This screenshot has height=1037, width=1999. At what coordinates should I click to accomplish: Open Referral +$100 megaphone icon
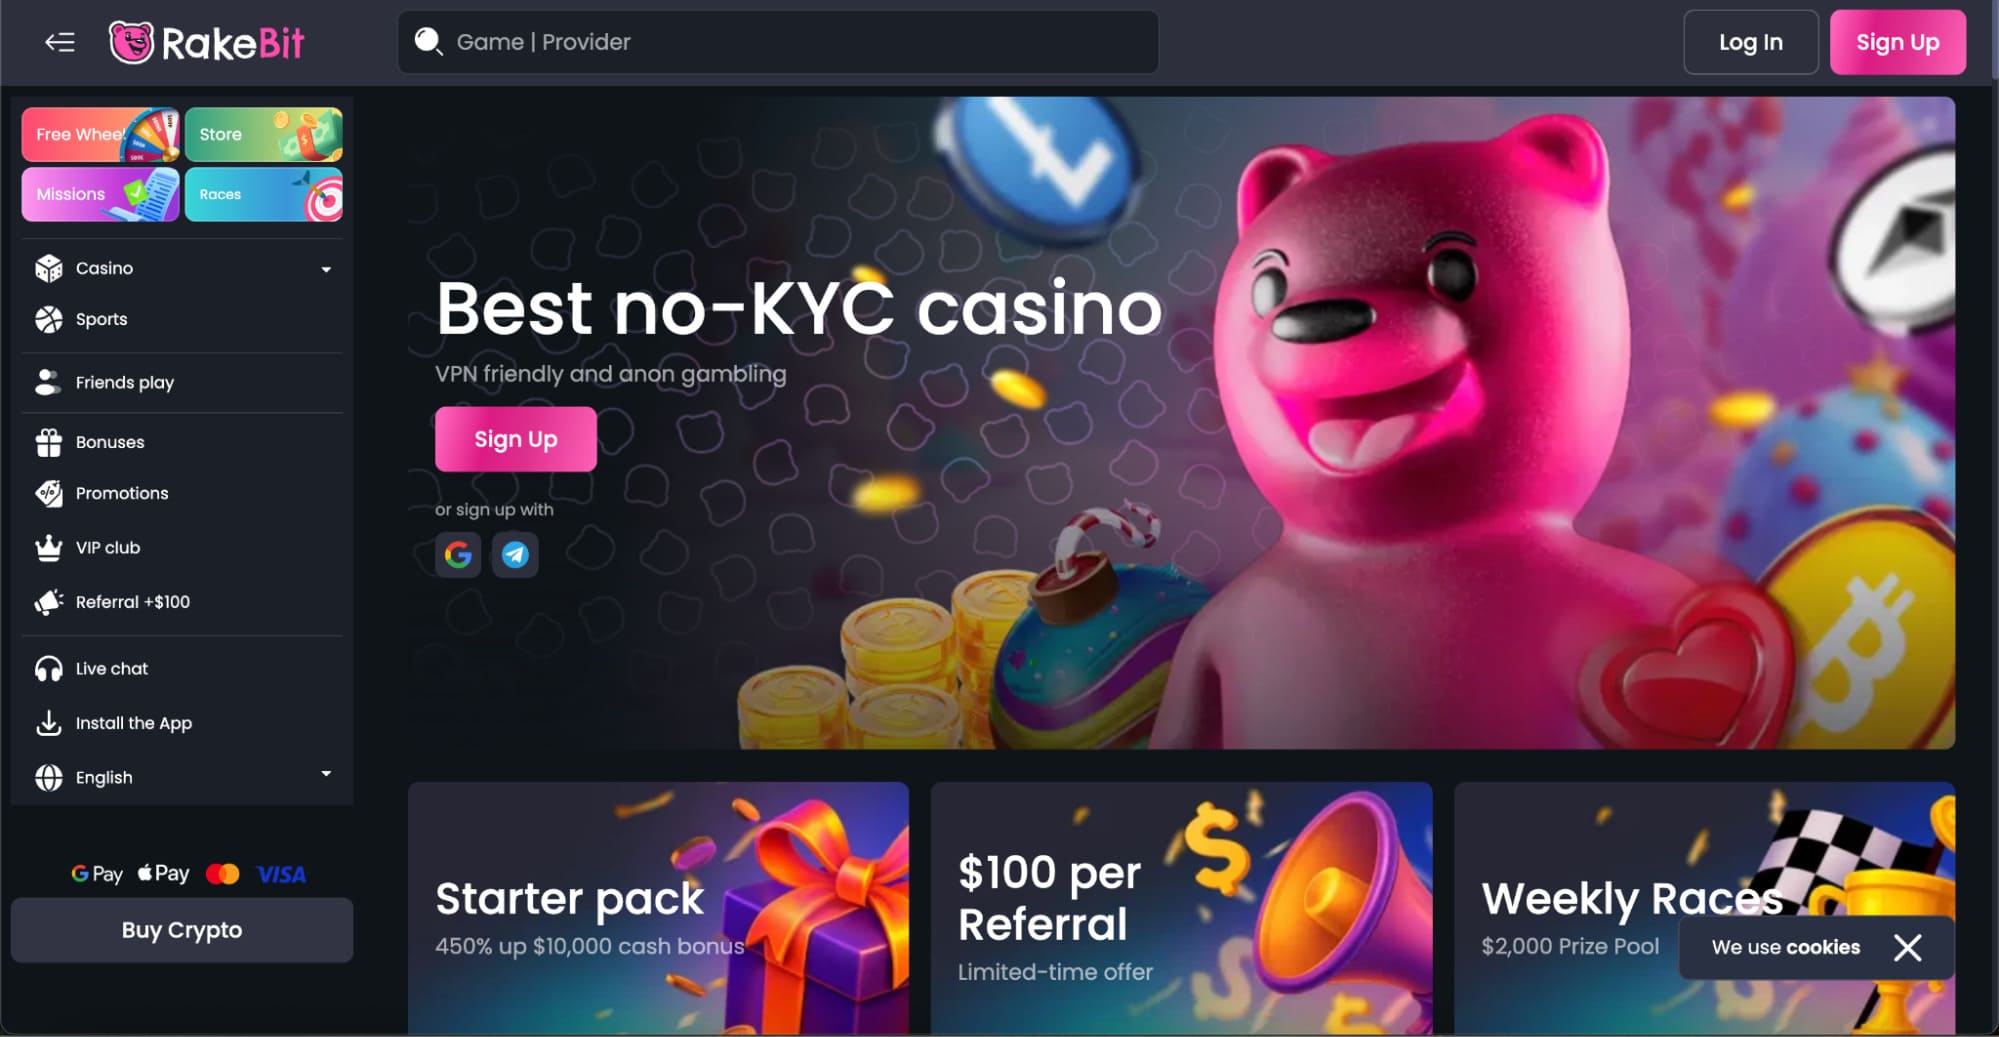(x=48, y=601)
